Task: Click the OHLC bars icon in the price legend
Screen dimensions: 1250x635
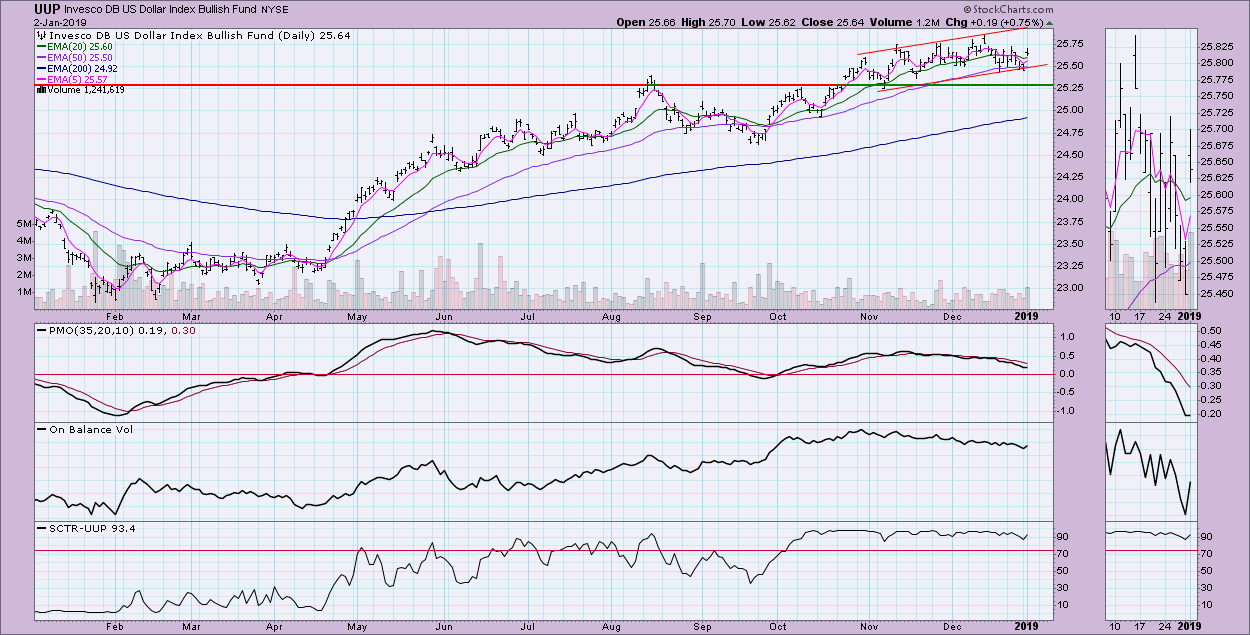Action: (40, 35)
